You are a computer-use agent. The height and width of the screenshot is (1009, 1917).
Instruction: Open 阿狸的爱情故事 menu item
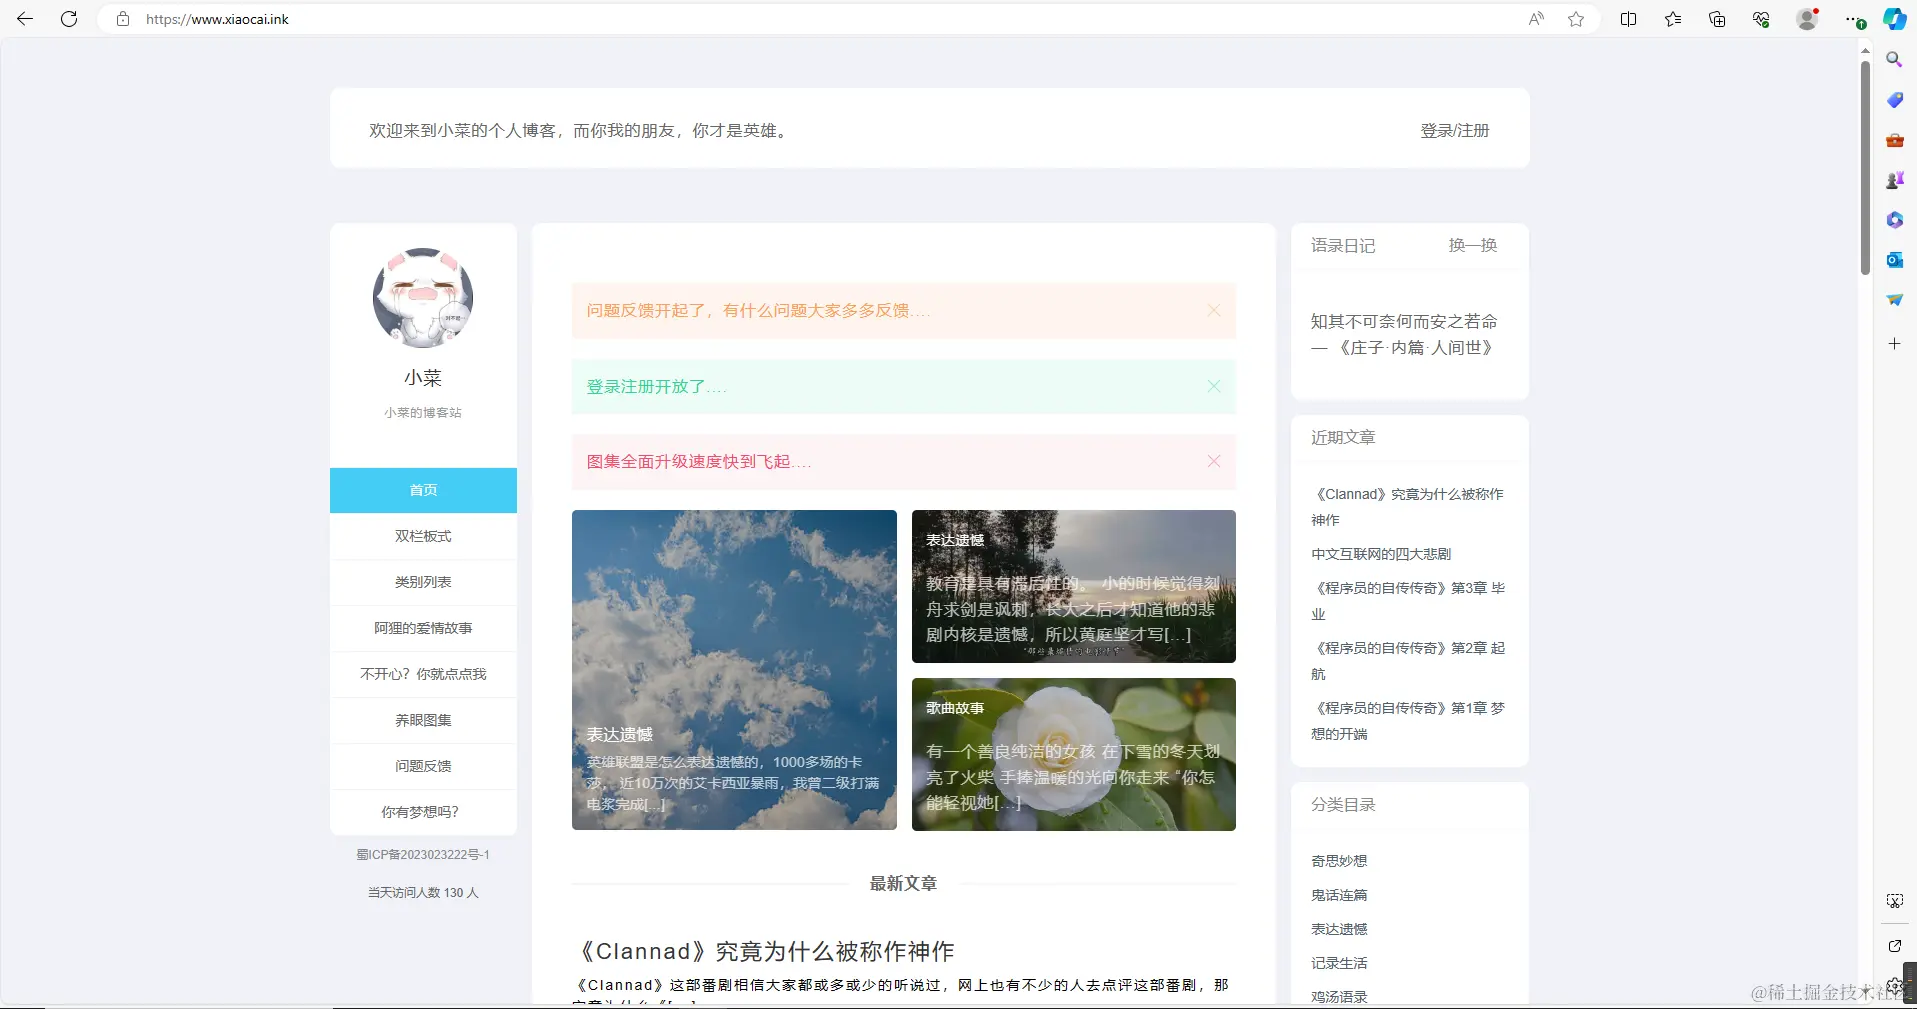point(423,628)
